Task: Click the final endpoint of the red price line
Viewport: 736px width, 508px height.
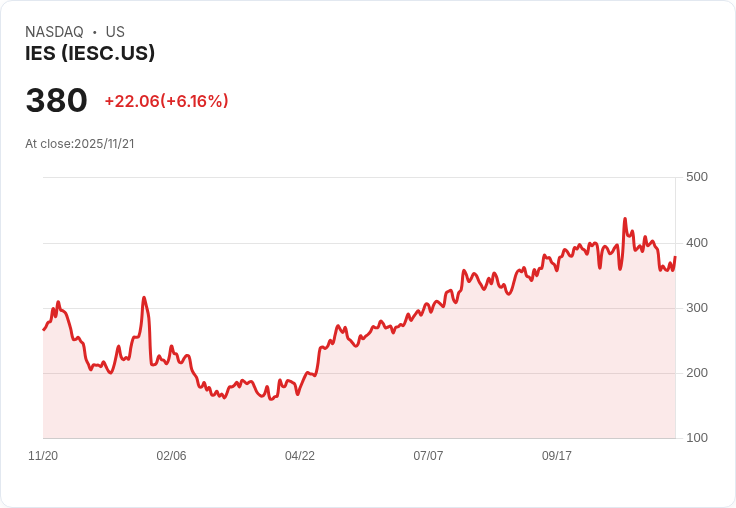Action: [x=675, y=257]
